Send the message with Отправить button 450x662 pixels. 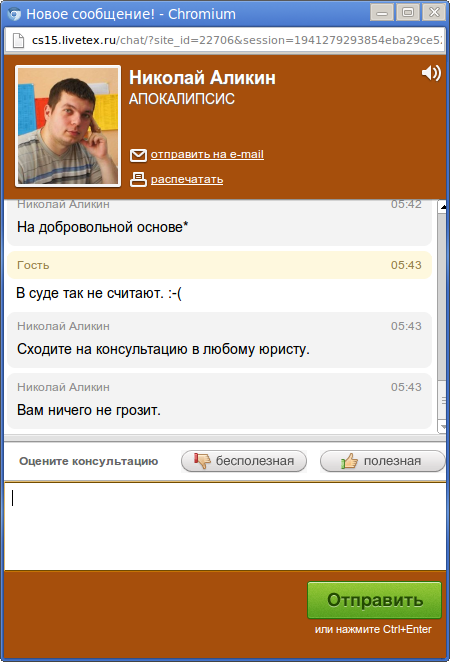point(374,600)
